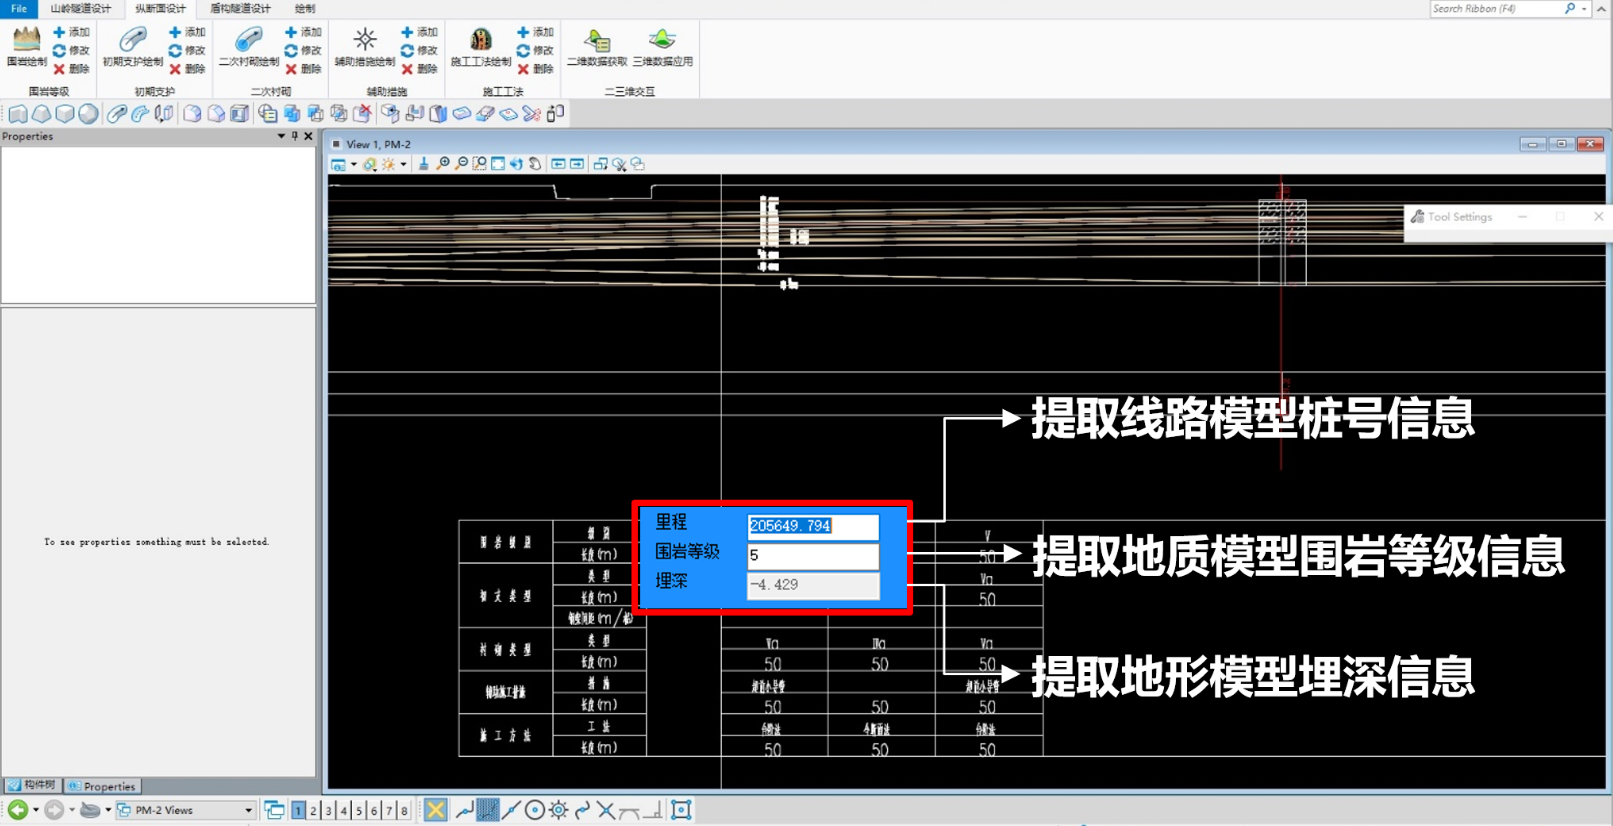This screenshot has width=1613, height=826.
Task: Switch to the 山岭隧道设计 ribbon tab
Action: [81, 9]
